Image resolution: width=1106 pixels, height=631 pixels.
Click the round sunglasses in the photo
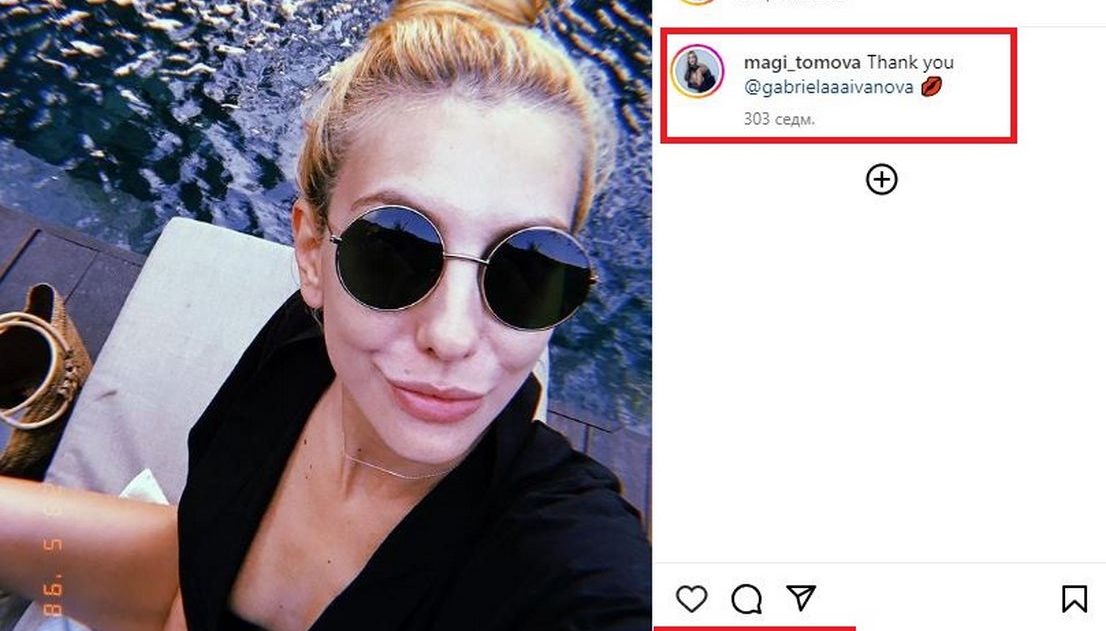click(x=463, y=268)
